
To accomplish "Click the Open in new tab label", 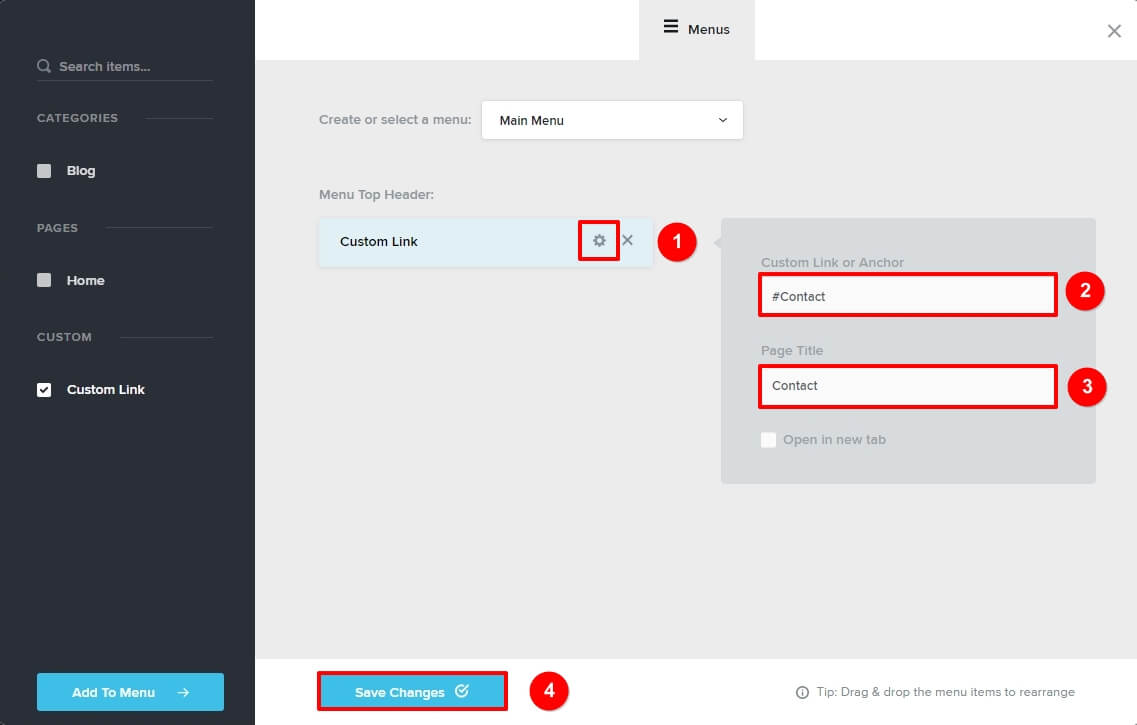I will (835, 440).
